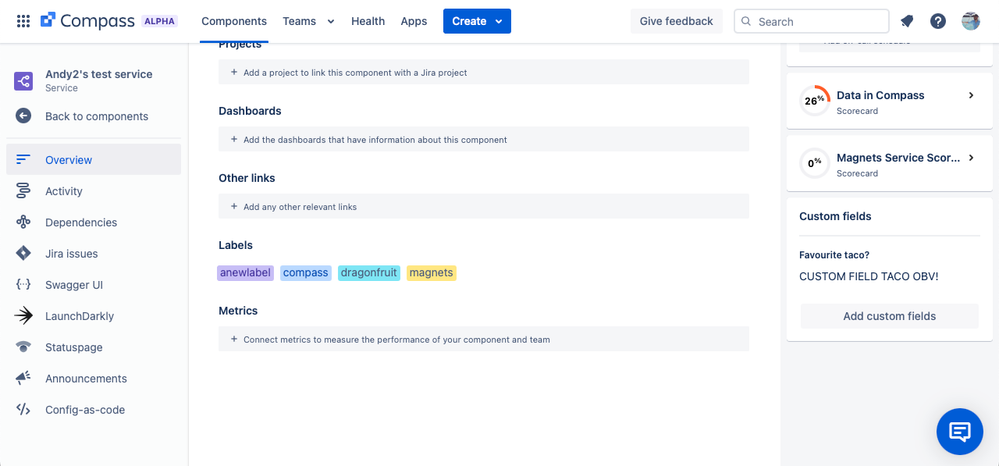Go to Dependencies in sidebar
Image resolution: width=999 pixels, height=466 pixels.
click(x=94, y=222)
